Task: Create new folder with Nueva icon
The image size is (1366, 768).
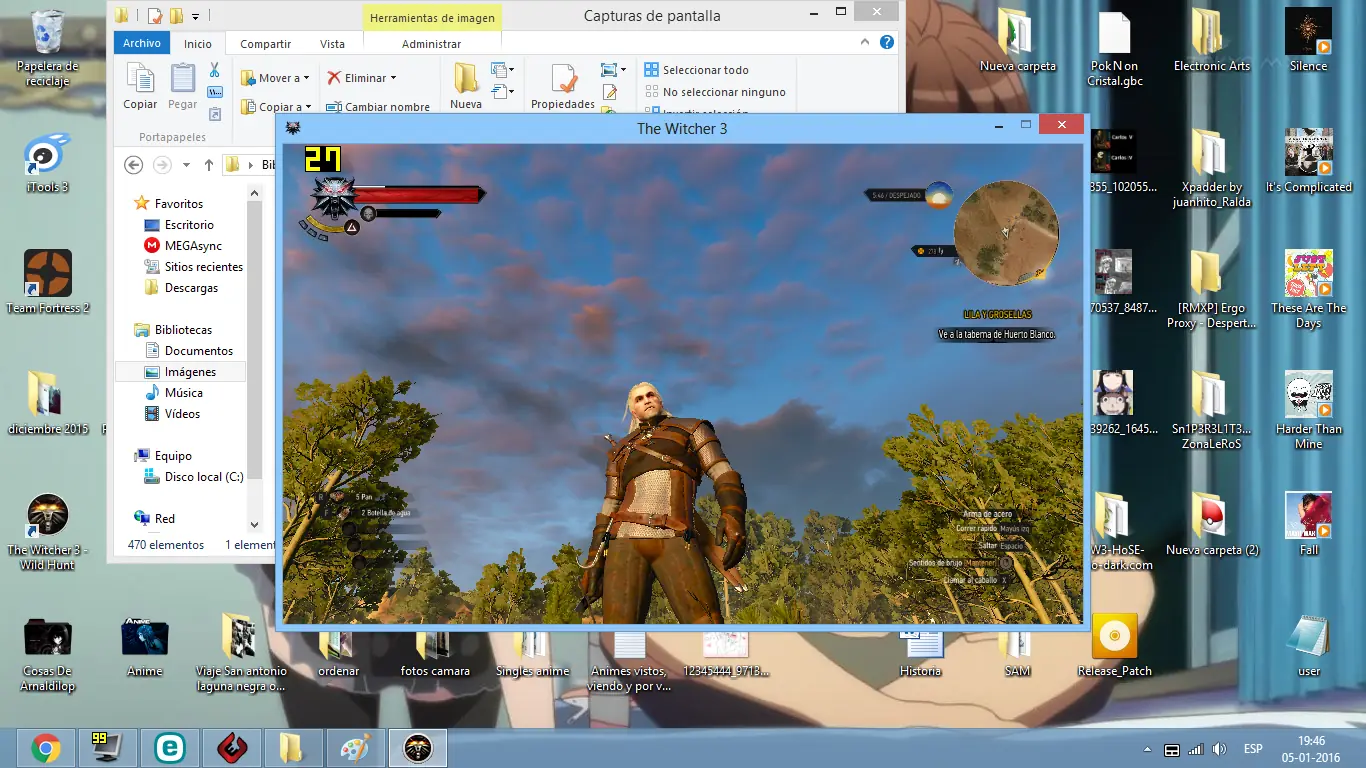Action: (466, 86)
